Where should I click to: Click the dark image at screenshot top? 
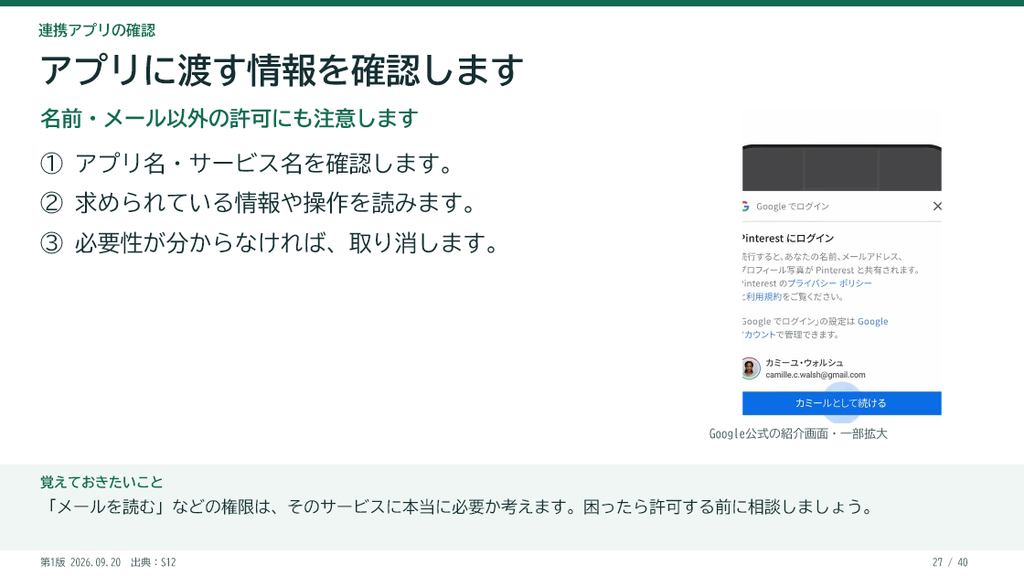842,168
